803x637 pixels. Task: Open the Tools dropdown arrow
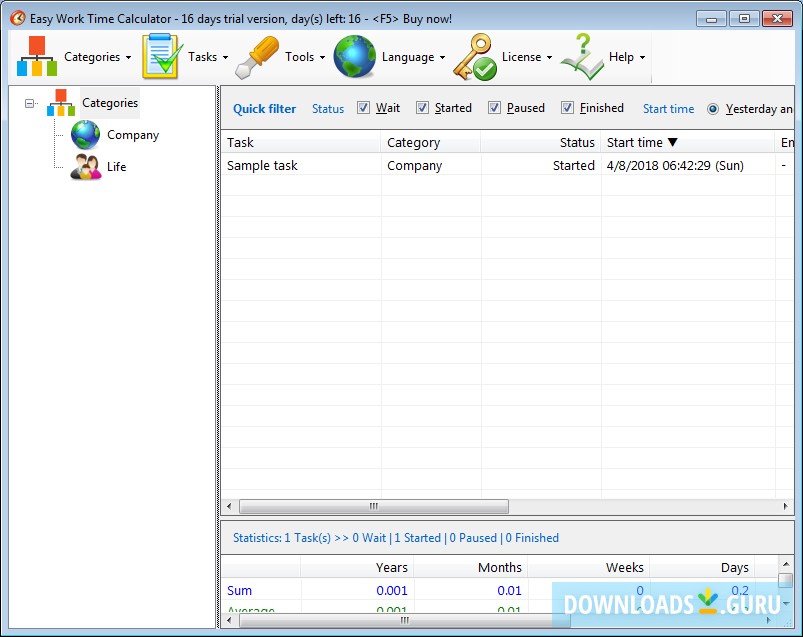[x=322, y=57]
